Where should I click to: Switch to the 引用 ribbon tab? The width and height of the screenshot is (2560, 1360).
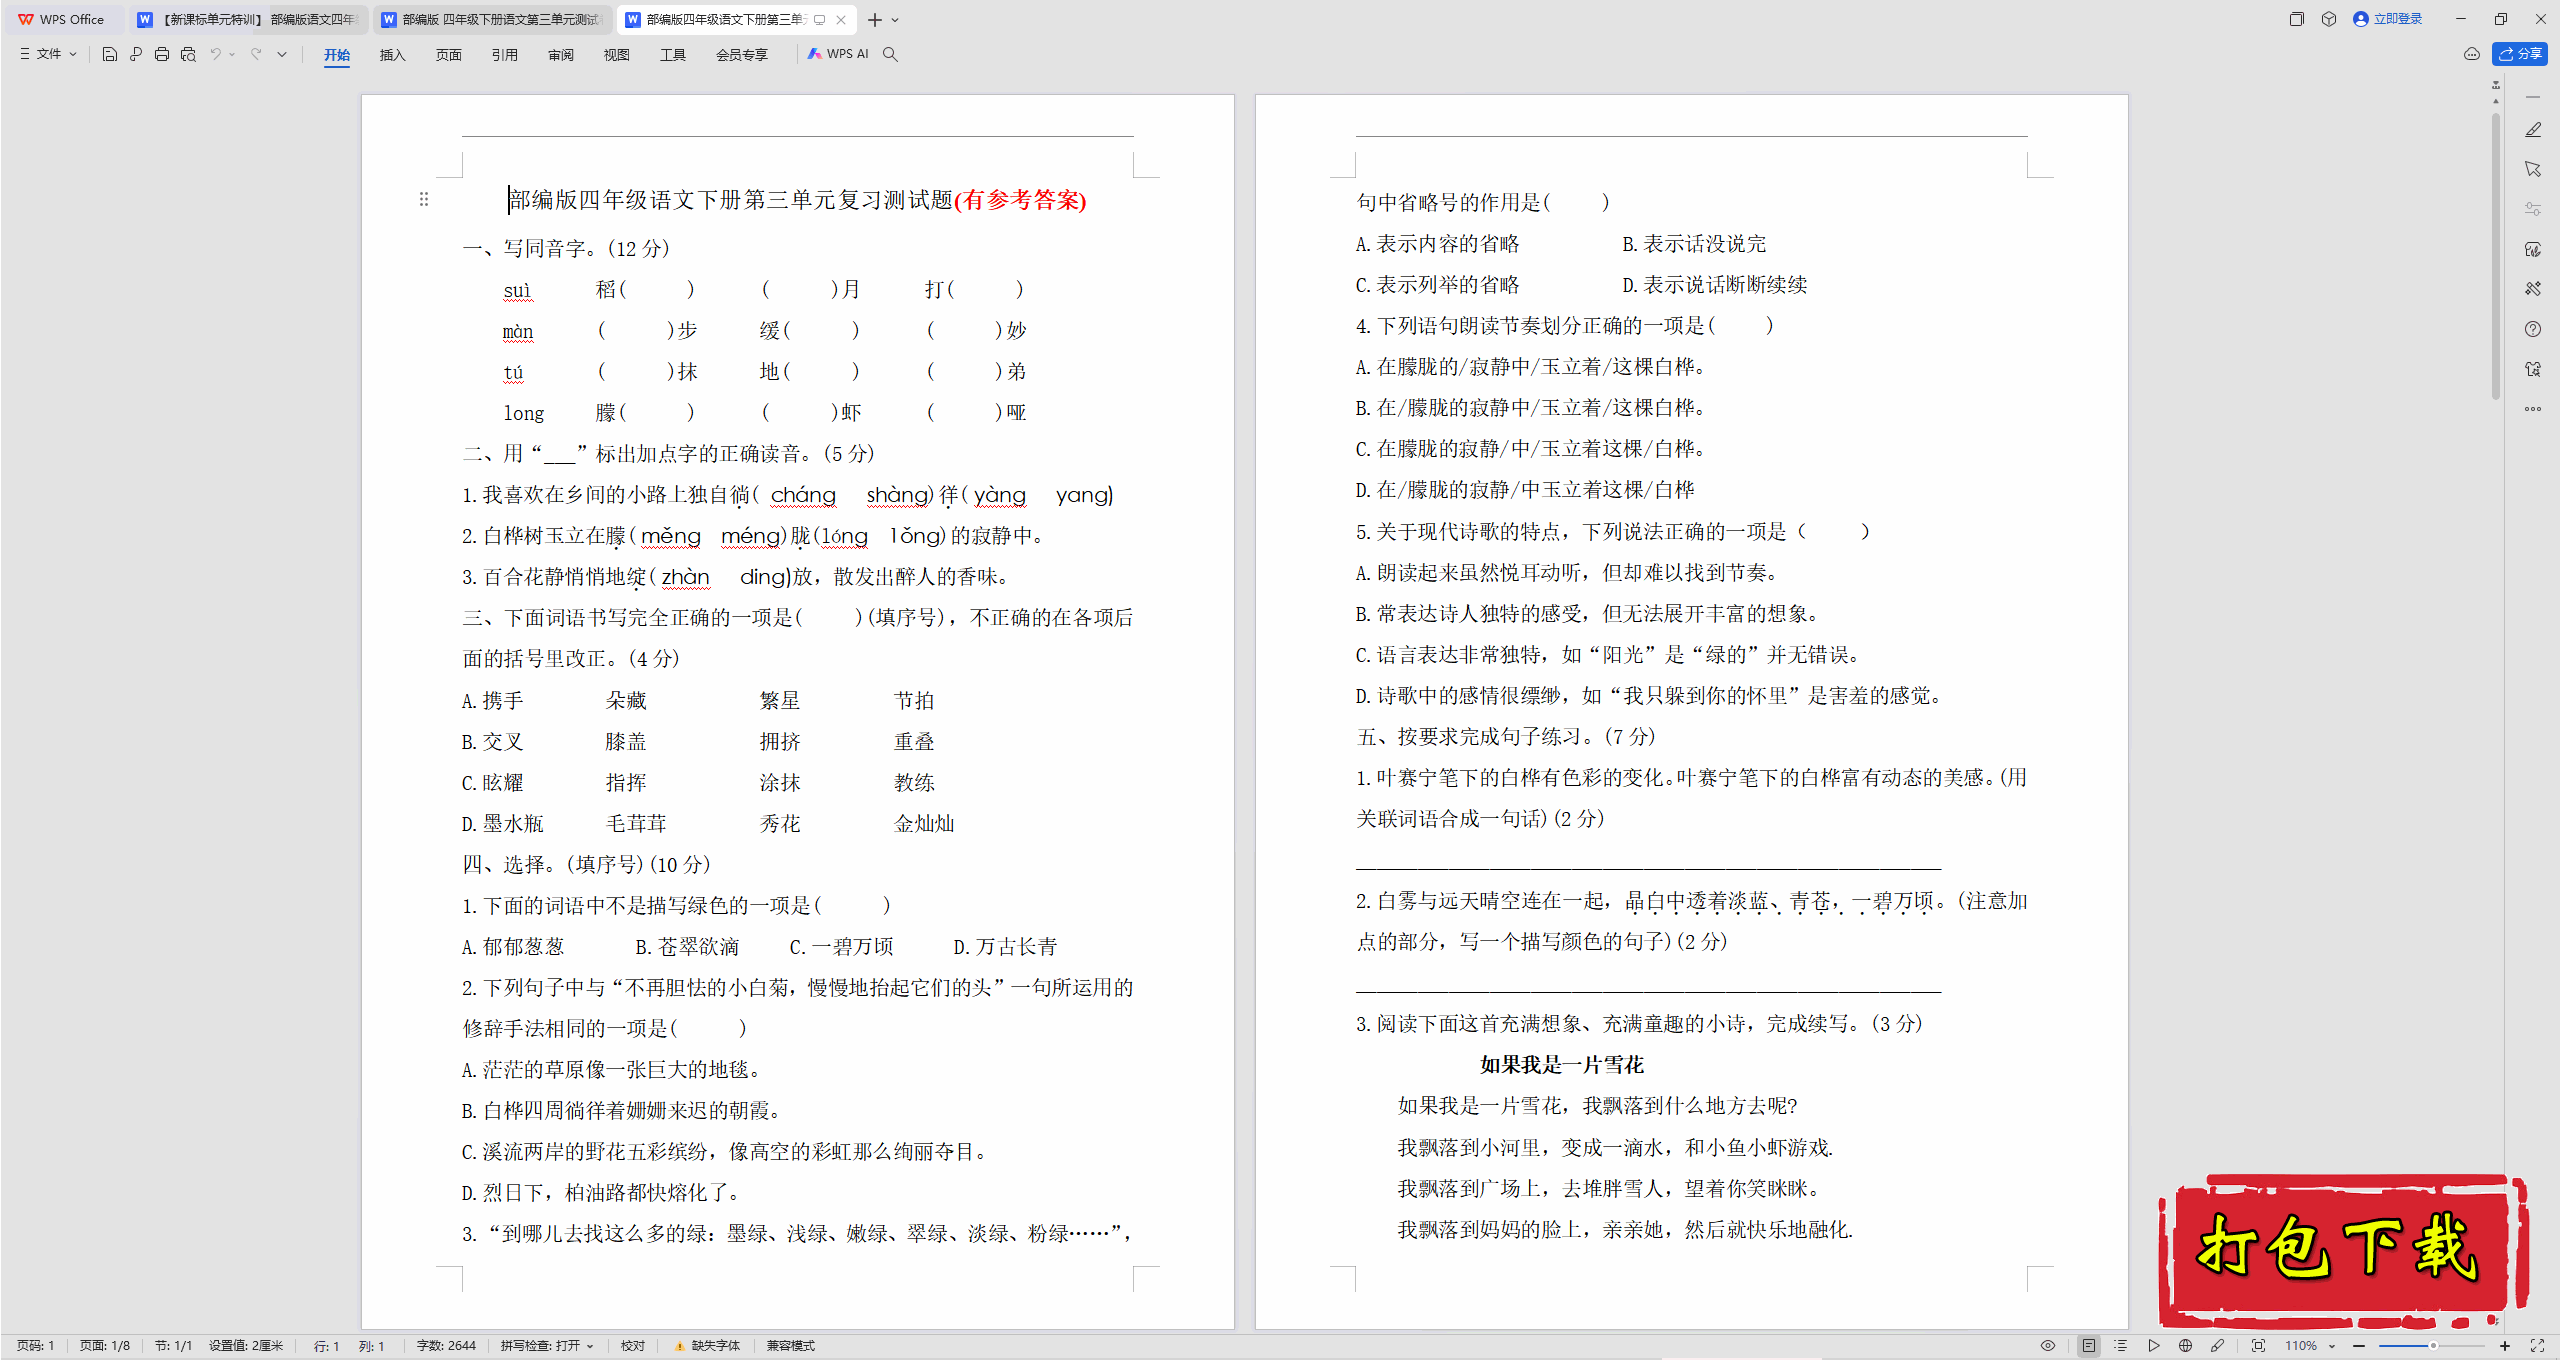click(505, 55)
